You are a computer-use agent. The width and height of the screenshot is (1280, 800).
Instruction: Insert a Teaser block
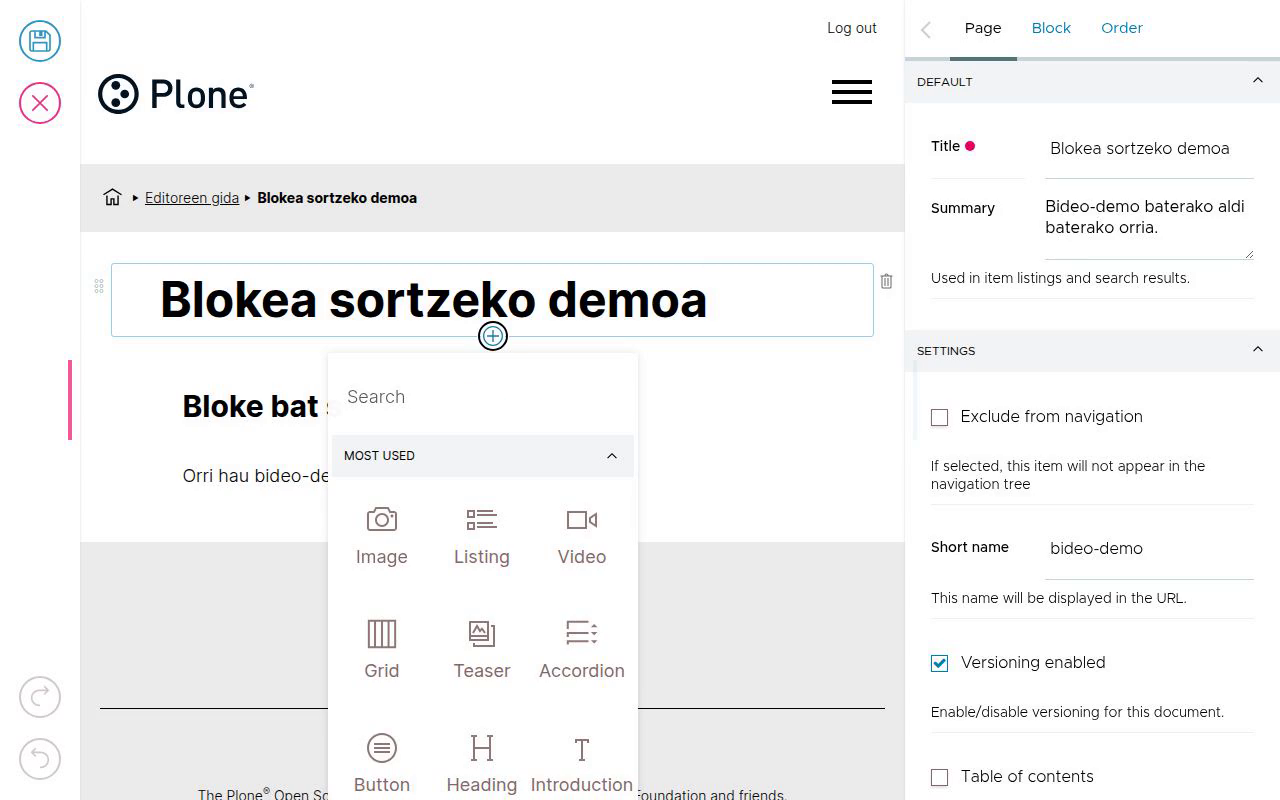point(482,650)
